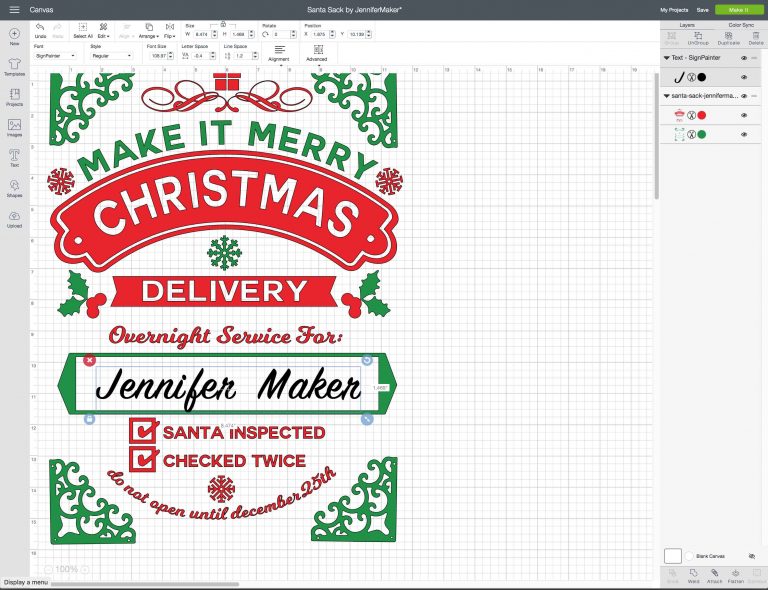Click the Position Y input field
Image resolution: width=768 pixels, height=590 pixels.
coord(356,34)
